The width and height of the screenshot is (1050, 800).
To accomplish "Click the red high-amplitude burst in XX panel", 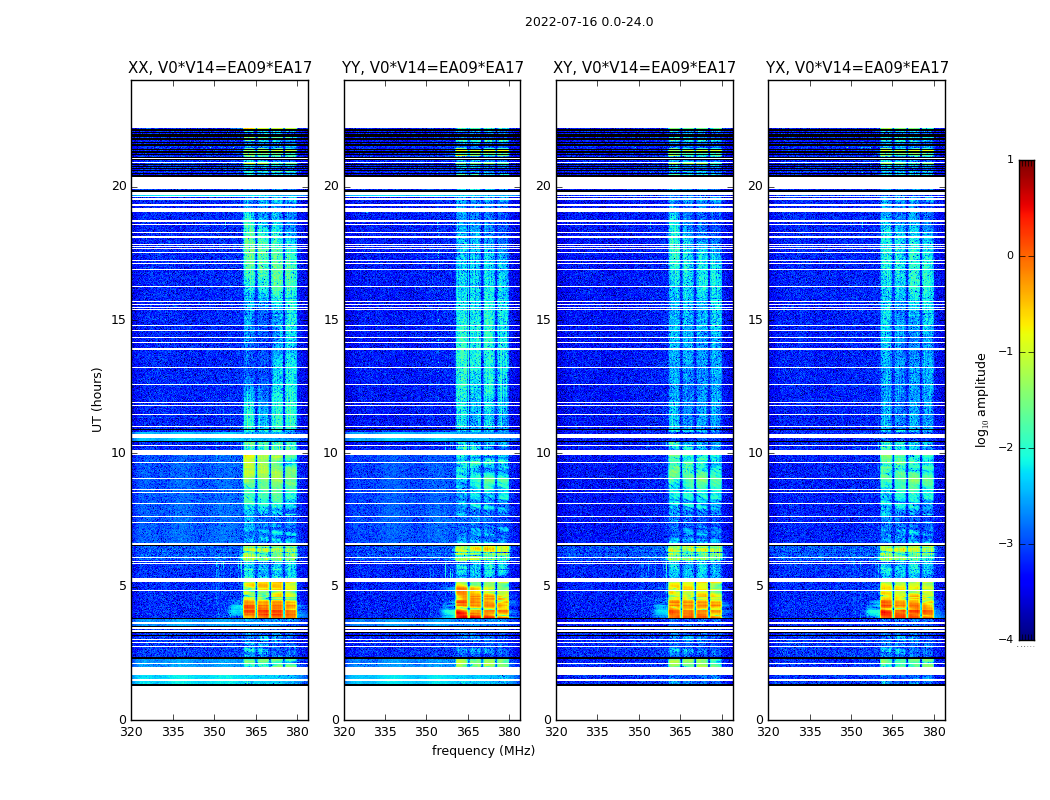I will coord(270,601).
